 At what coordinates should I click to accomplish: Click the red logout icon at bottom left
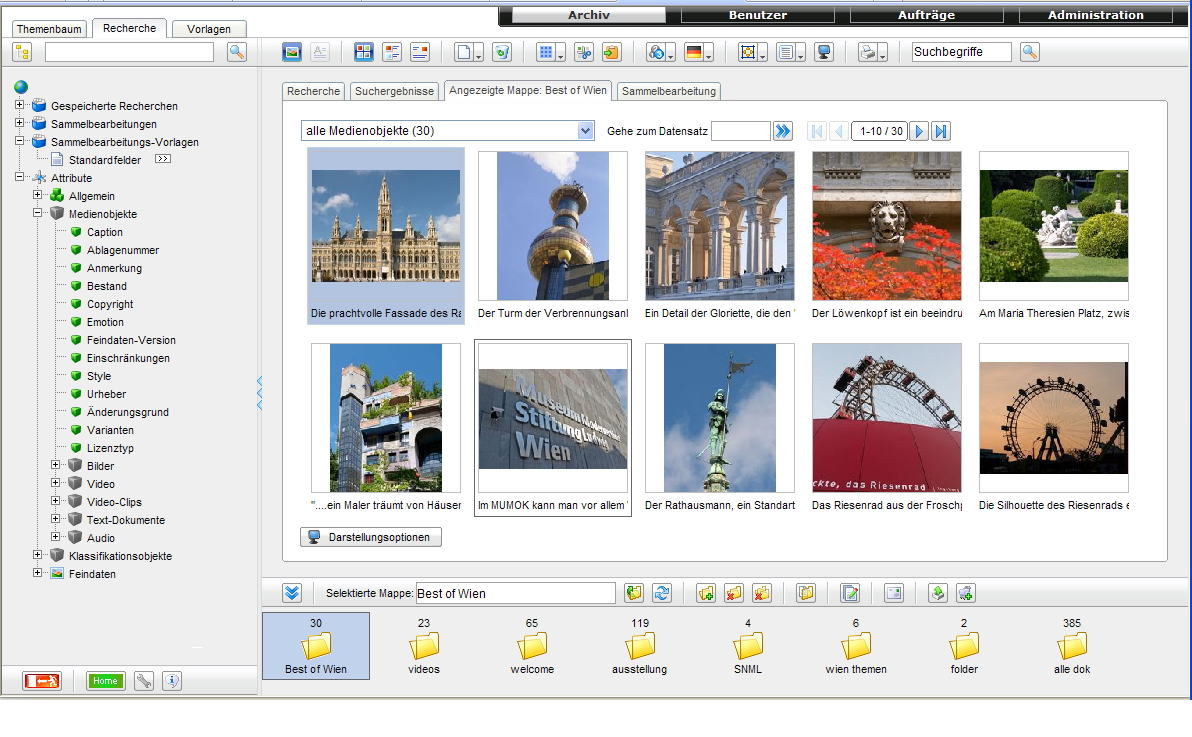coord(42,681)
